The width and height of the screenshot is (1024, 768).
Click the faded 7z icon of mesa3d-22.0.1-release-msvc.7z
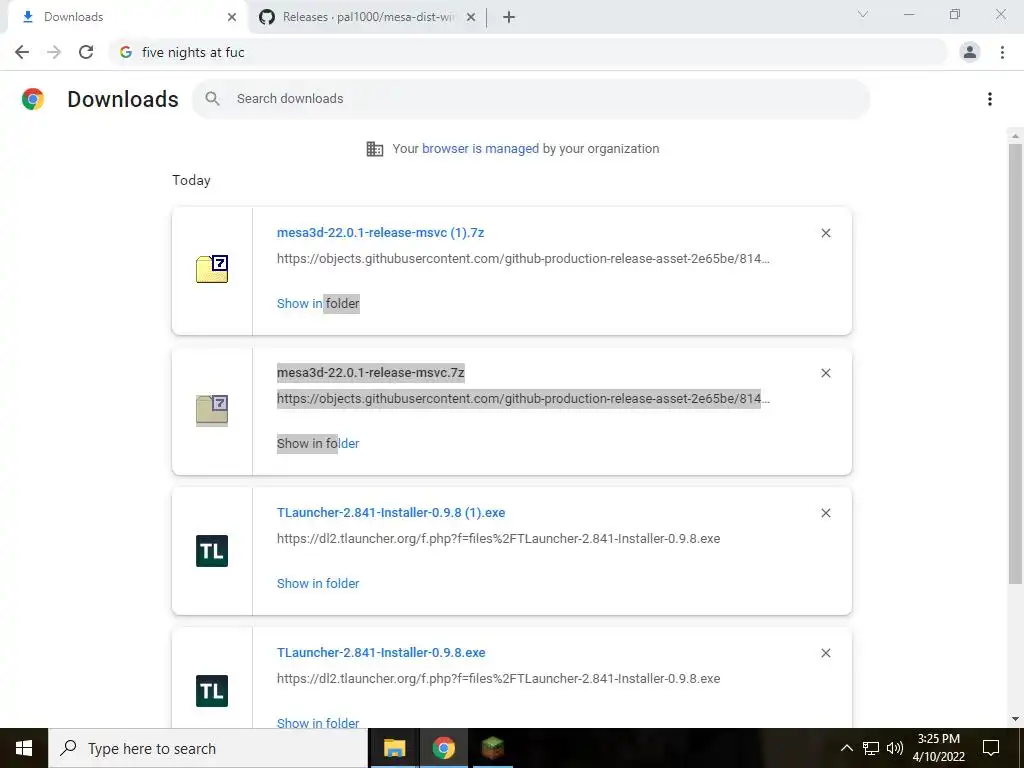(x=212, y=410)
